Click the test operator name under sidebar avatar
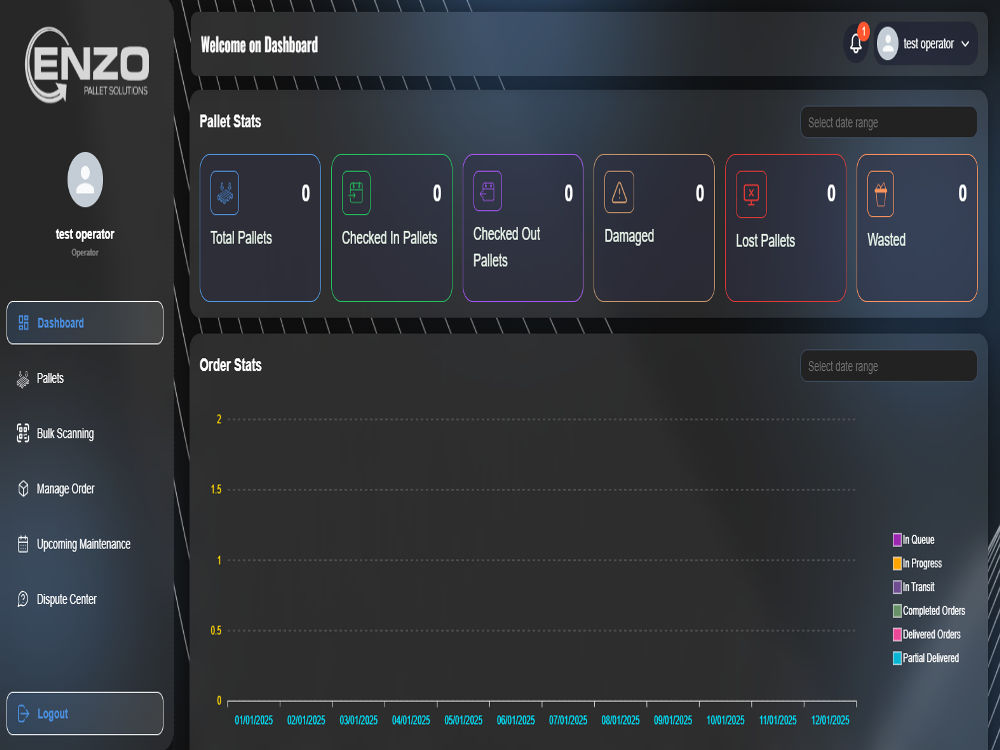Screen dimensions: 1000x750 [85, 234]
